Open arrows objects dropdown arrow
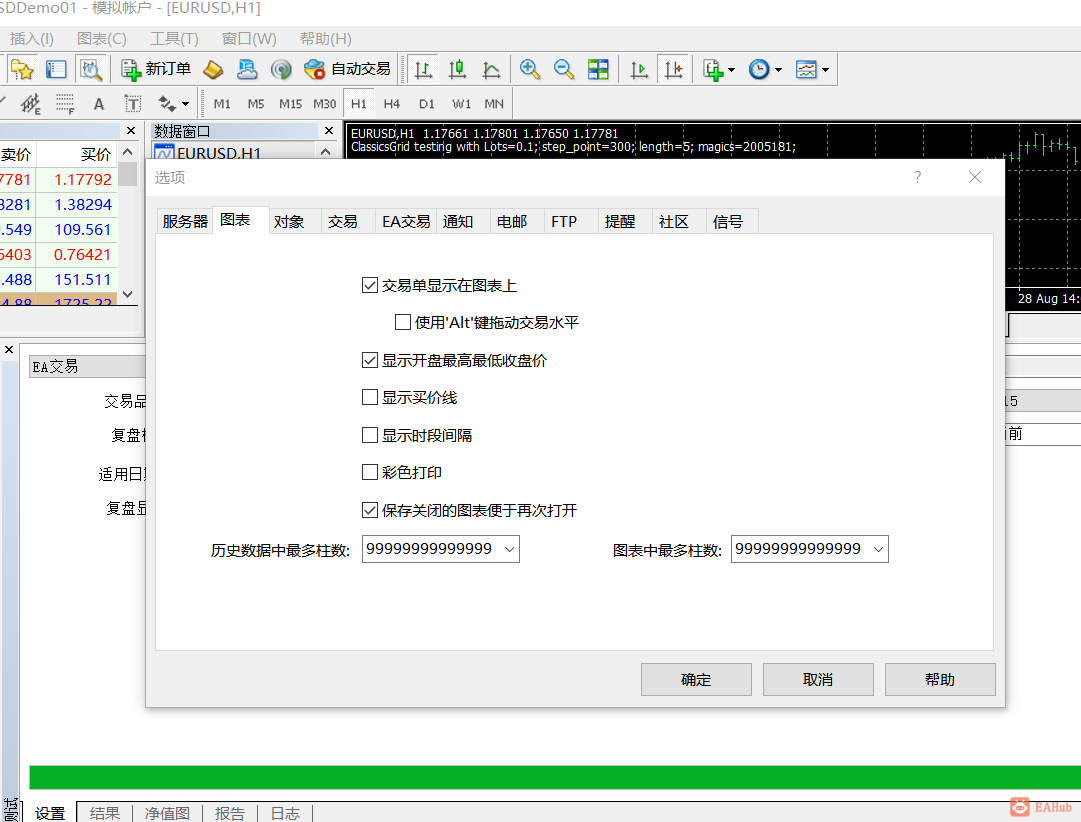This screenshot has width=1081, height=822. (x=185, y=105)
